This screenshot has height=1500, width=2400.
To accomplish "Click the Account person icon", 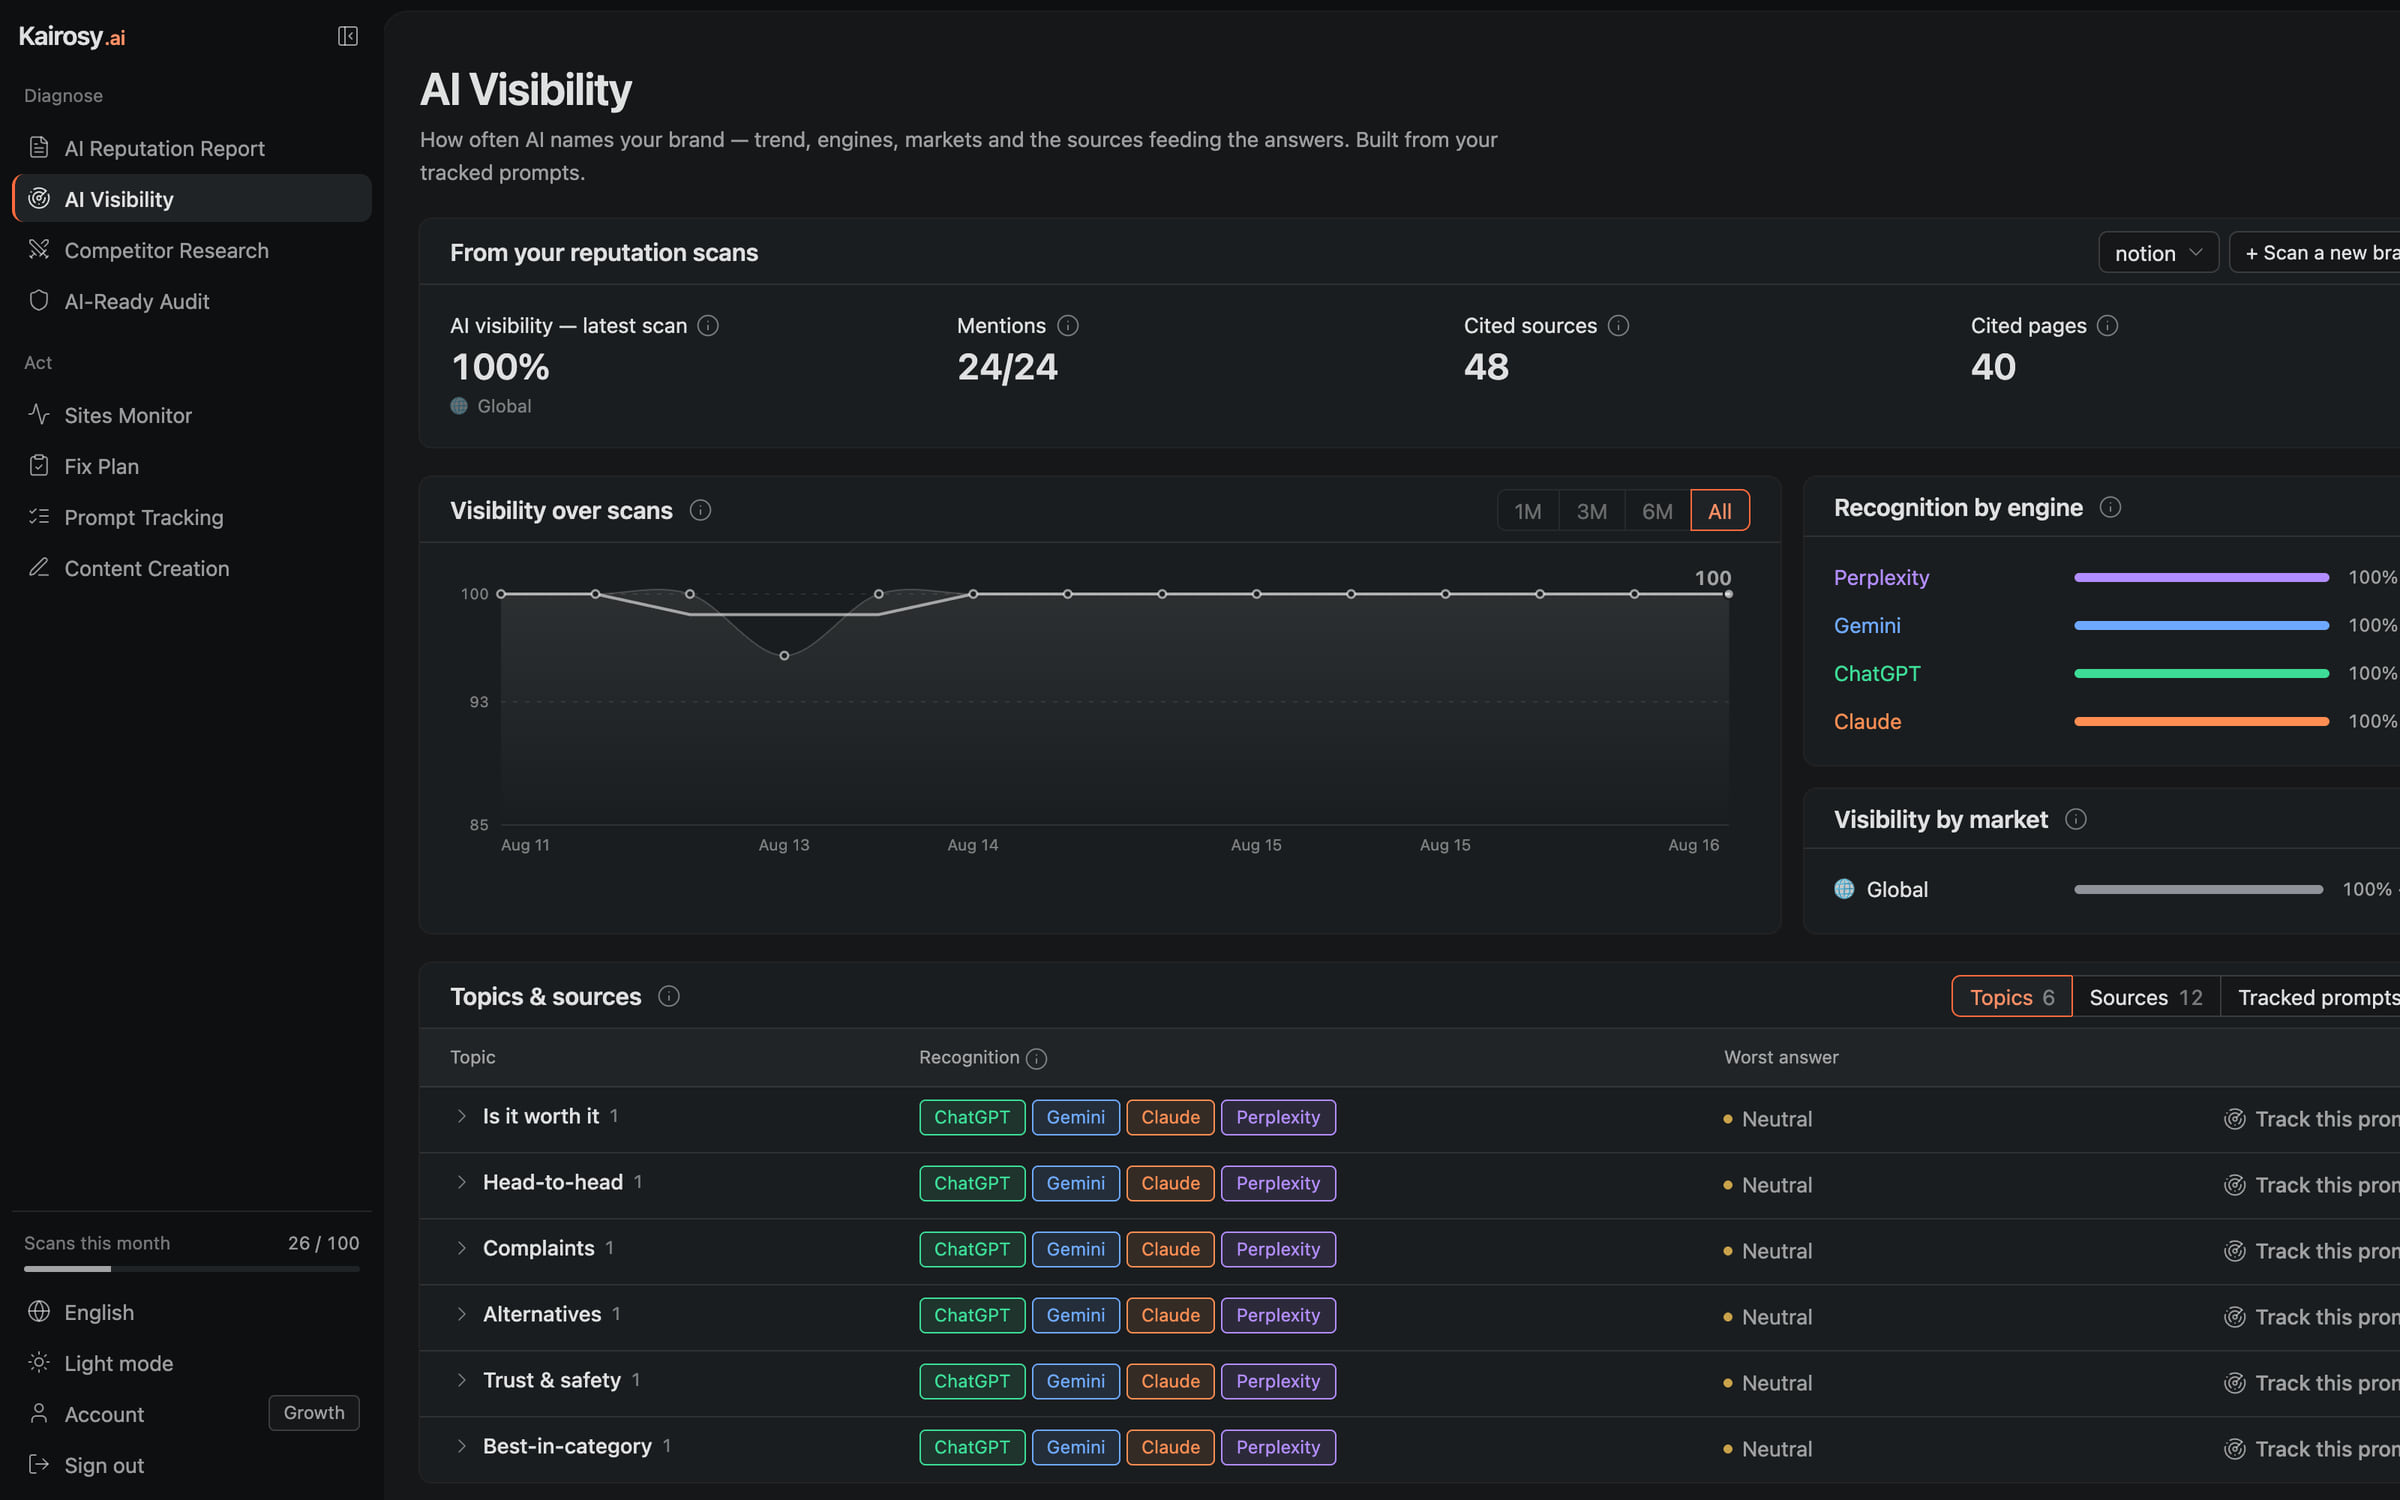I will [x=39, y=1414].
